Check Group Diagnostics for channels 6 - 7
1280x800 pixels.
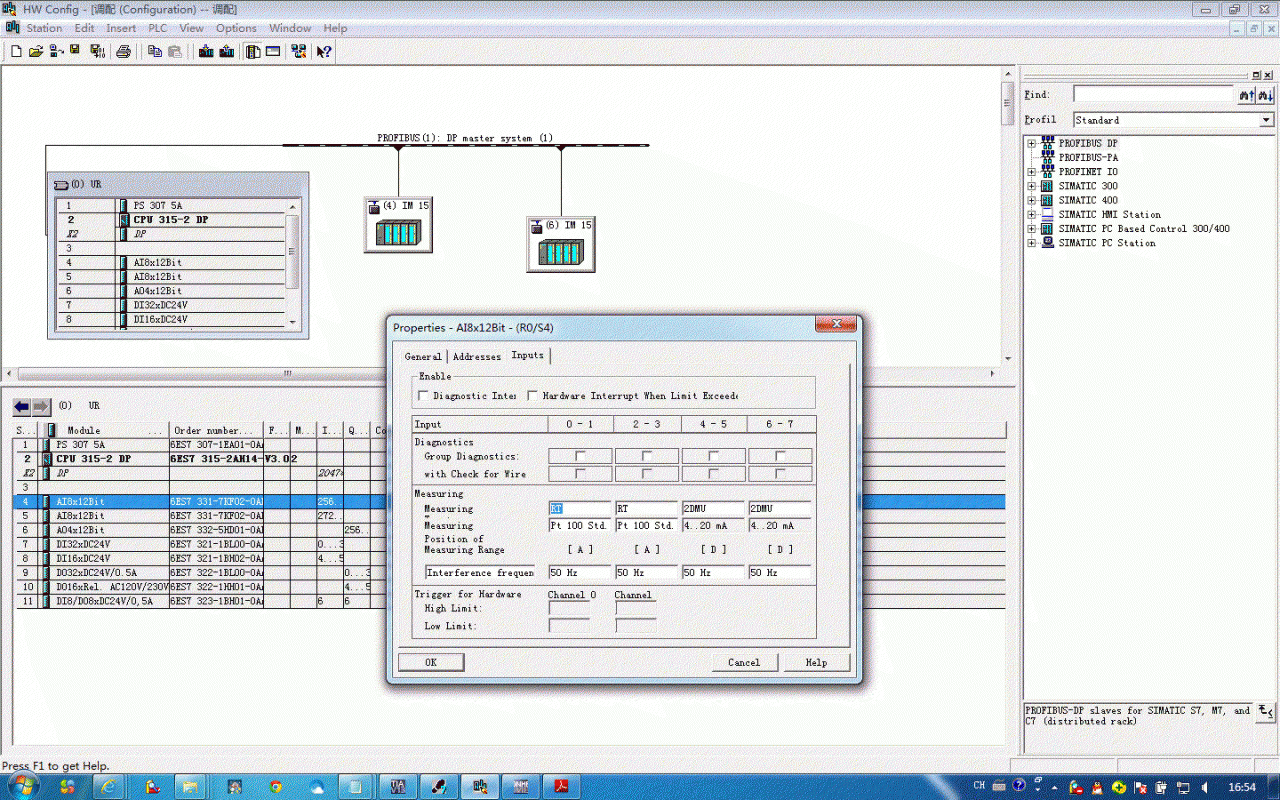781,456
